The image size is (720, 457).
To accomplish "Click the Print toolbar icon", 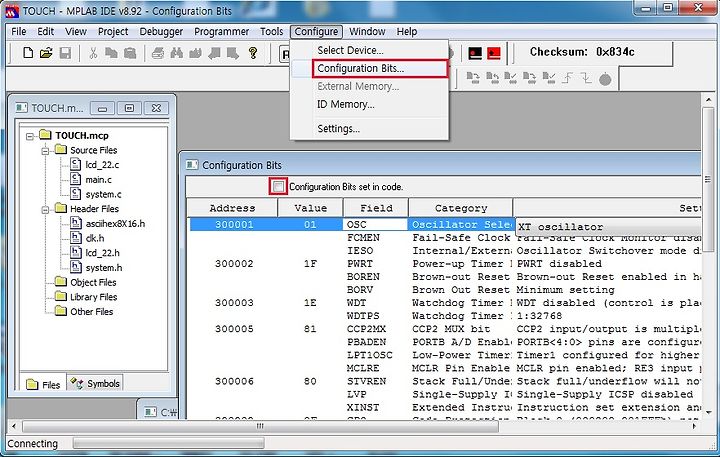I will 158,53.
